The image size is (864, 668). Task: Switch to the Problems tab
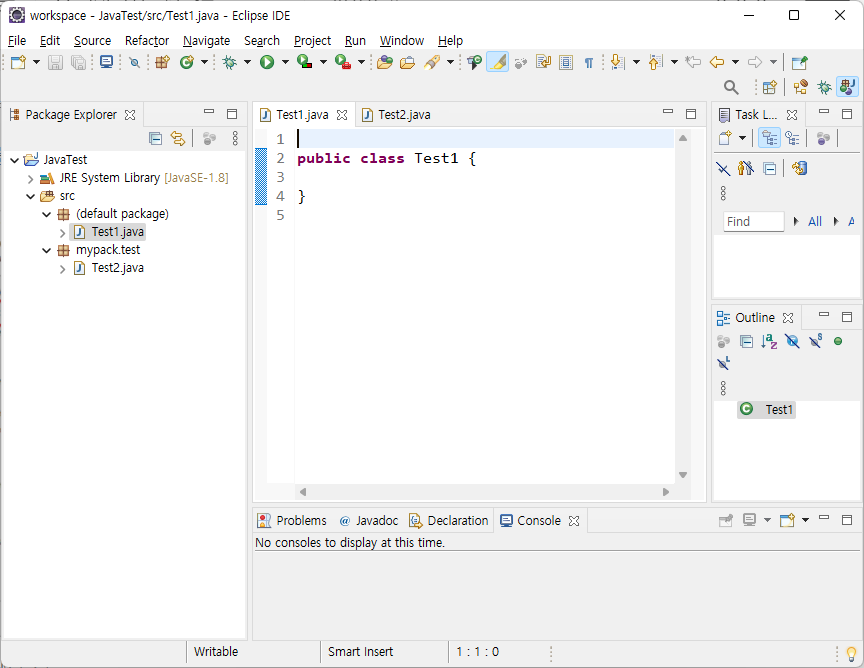tap(292, 520)
